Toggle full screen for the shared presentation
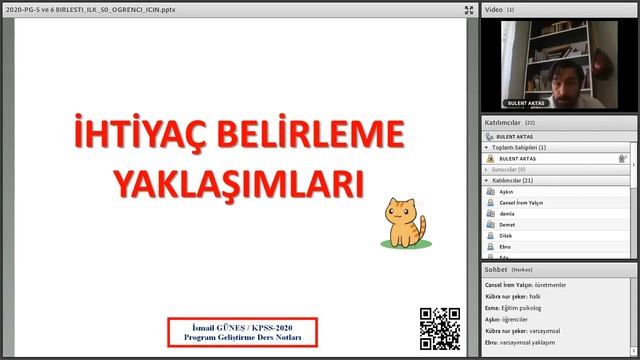640x360 pixels. (x=469, y=10)
